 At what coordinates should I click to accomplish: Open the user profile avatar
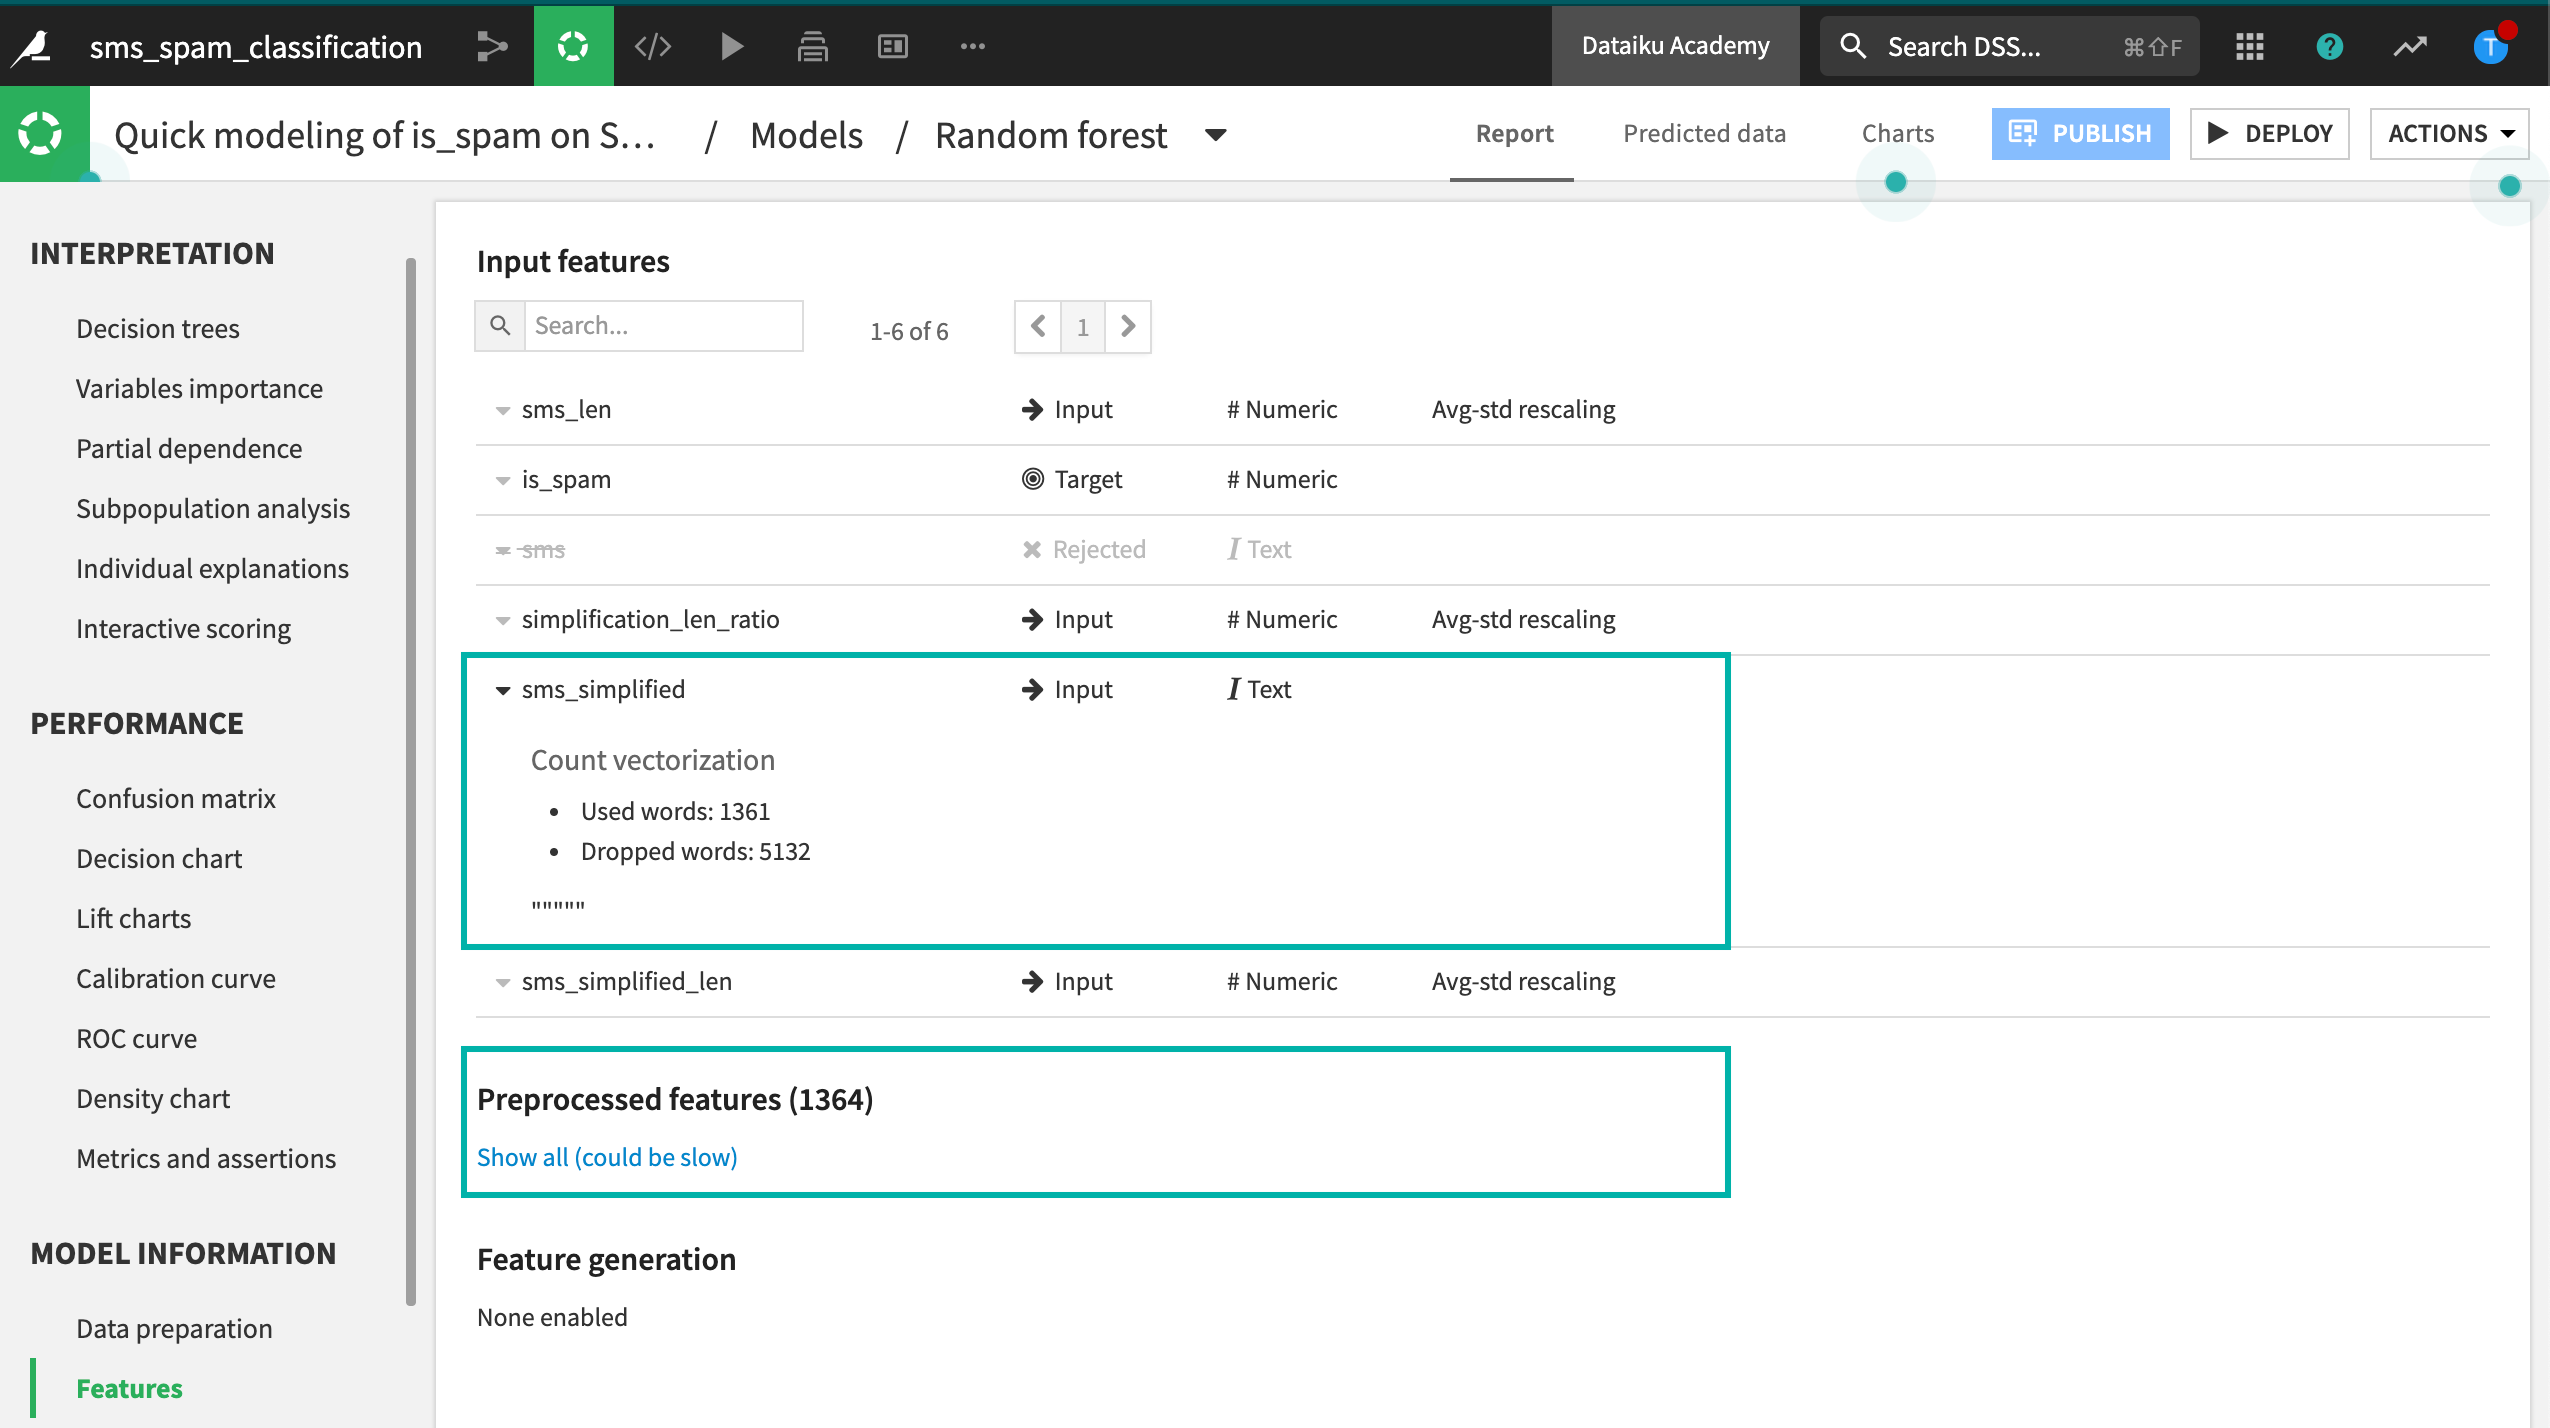(2489, 46)
